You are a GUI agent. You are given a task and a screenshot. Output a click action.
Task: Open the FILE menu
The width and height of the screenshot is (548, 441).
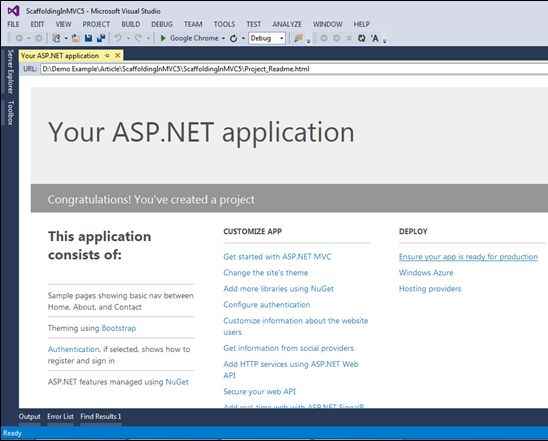(x=13, y=24)
